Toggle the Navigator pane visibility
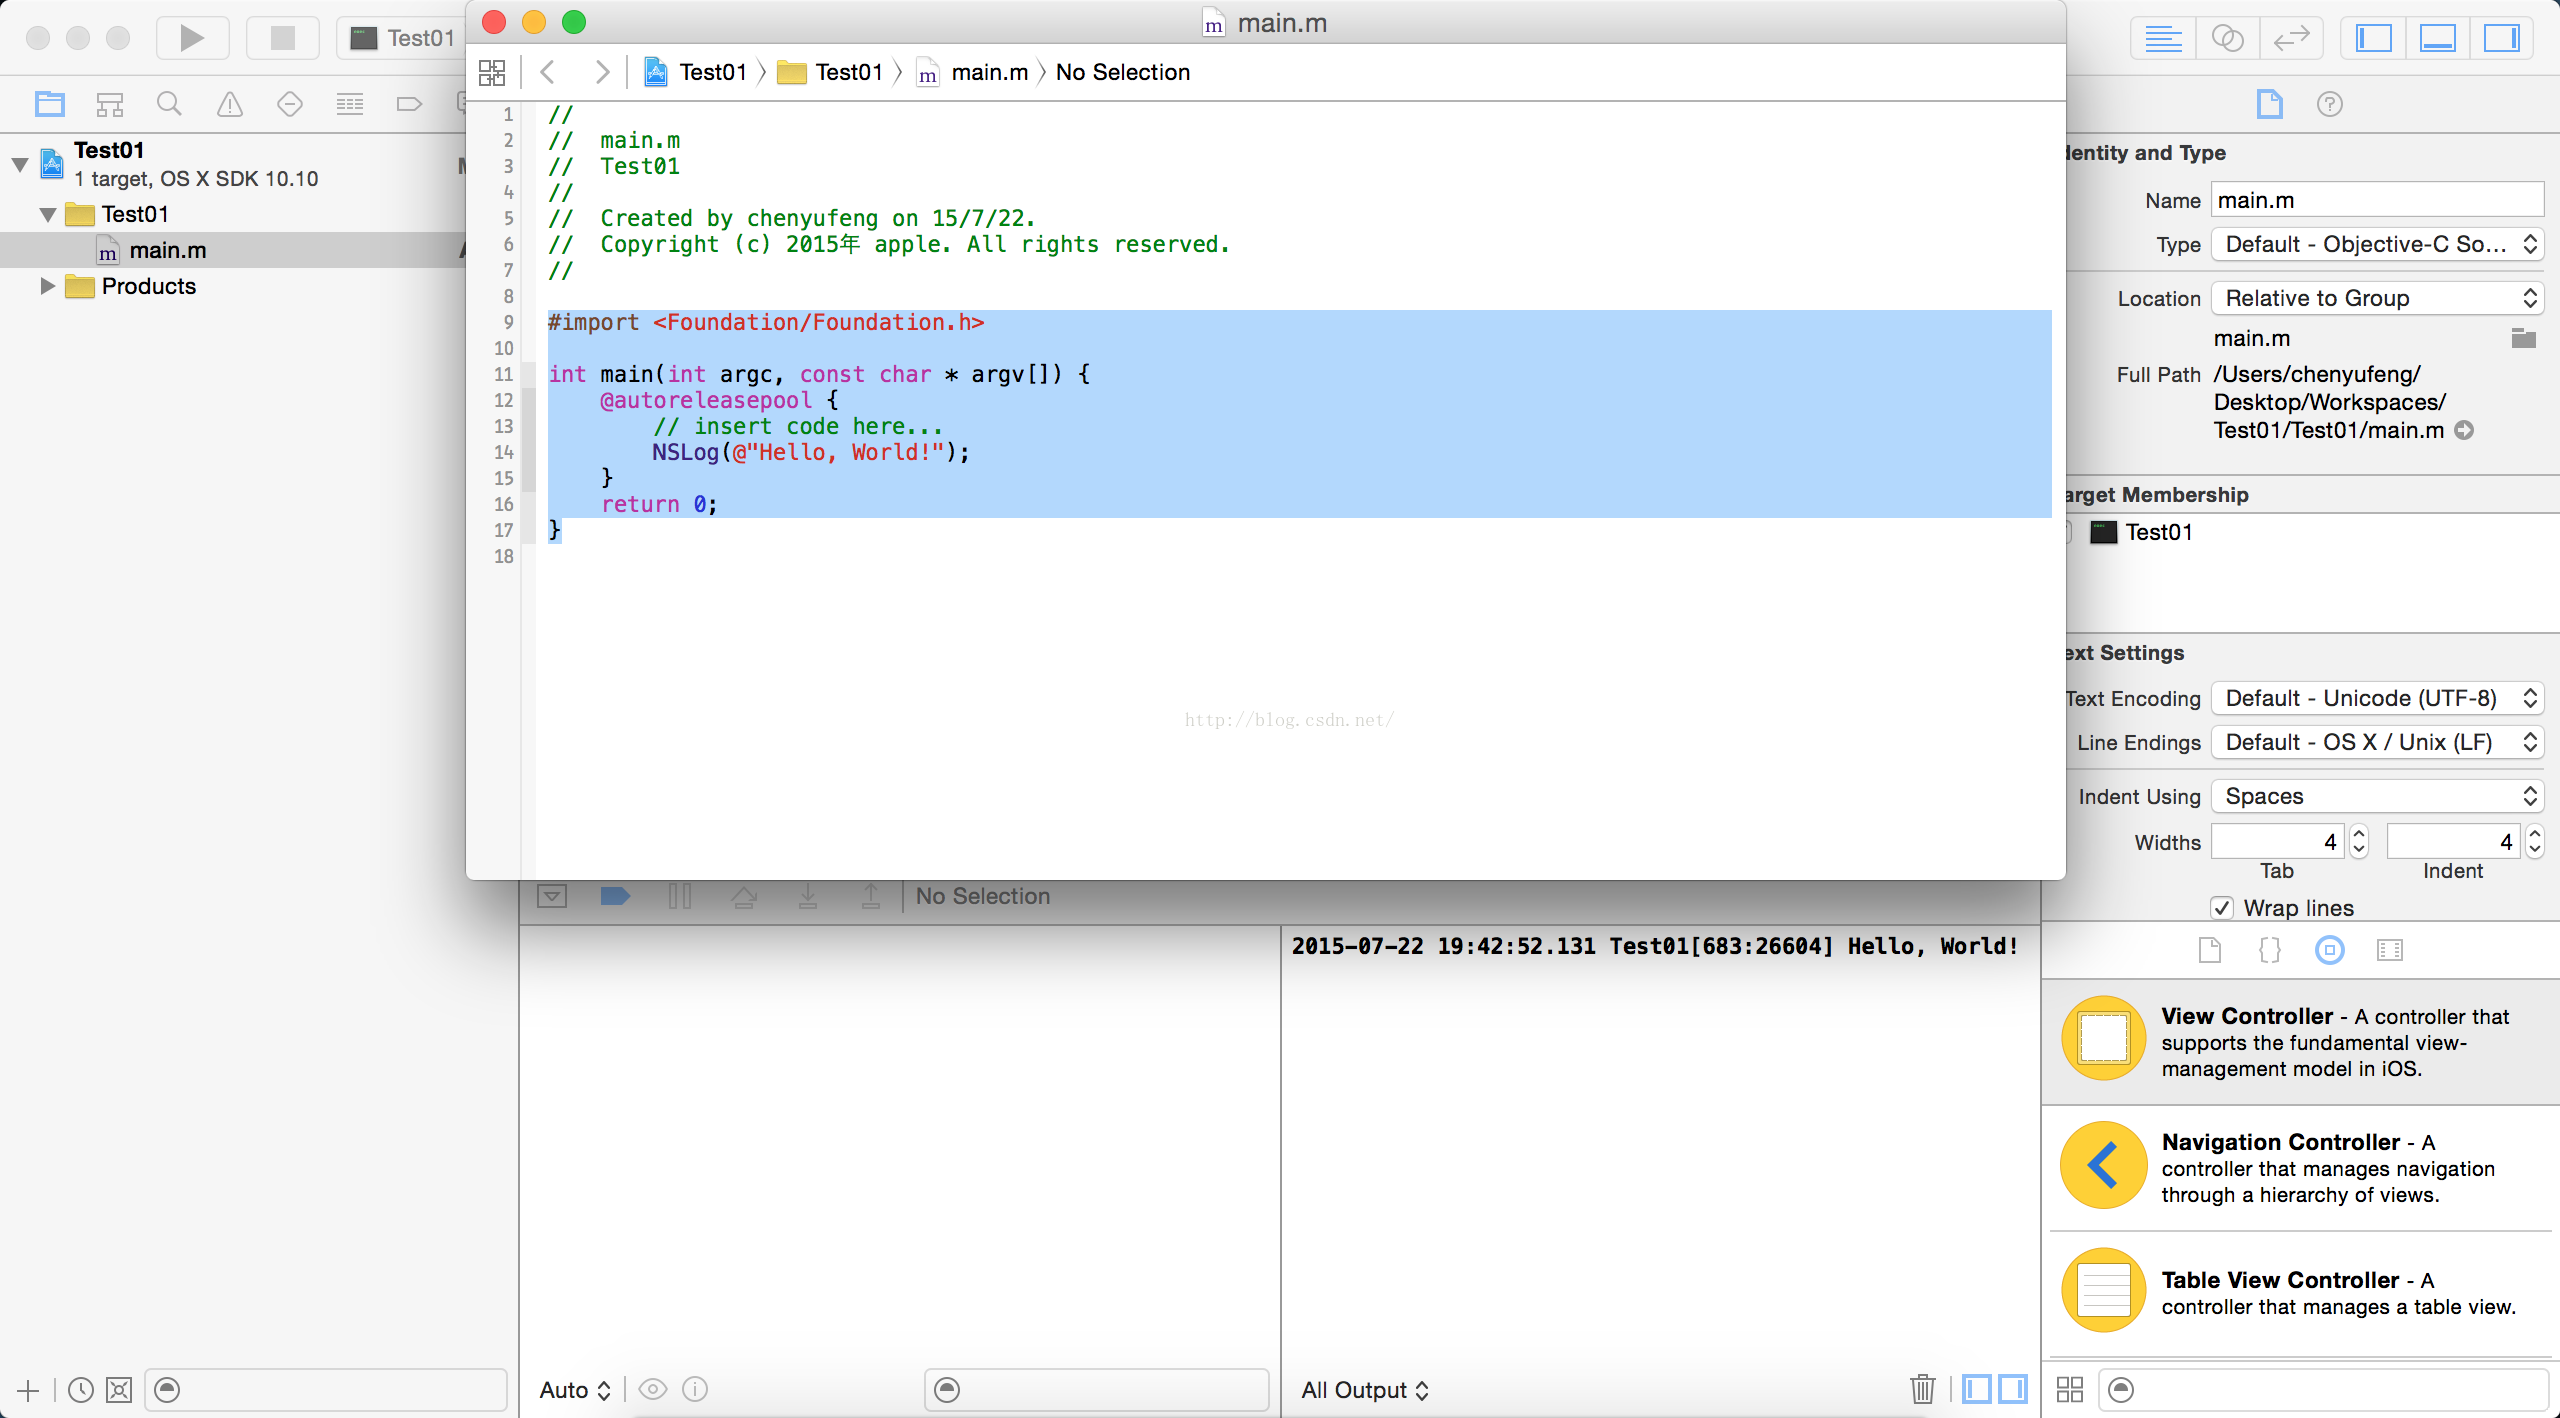This screenshot has height=1418, width=2560. pos(2374,39)
